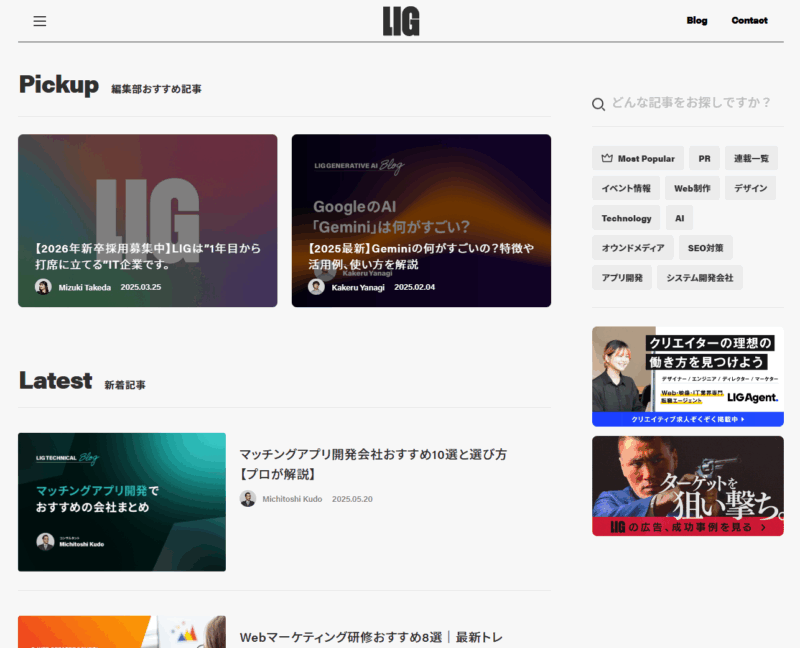
Task: Select the デザイン tag
Action: click(x=751, y=188)
